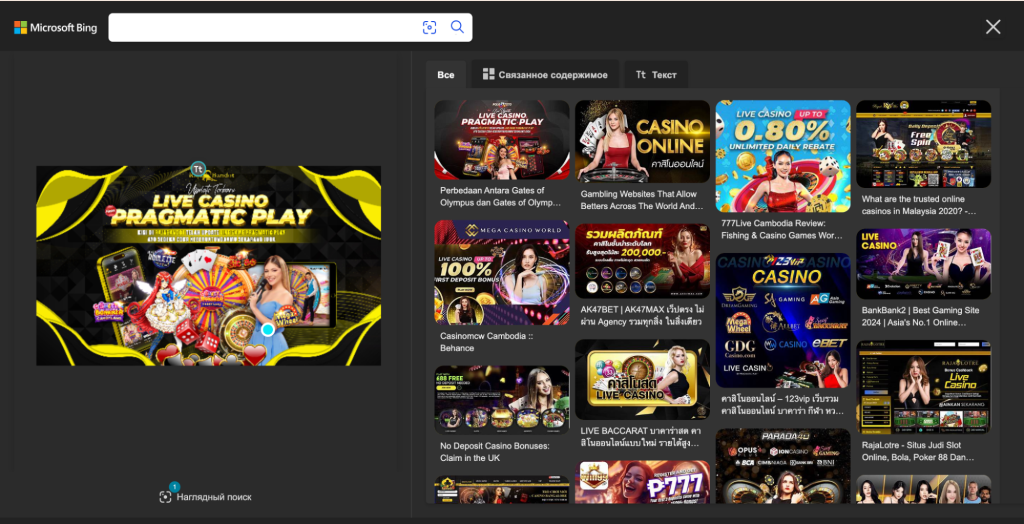This screenshot has width=1024, height=524.
Task: Click the magnifier search icon
Action: (457, 27)
